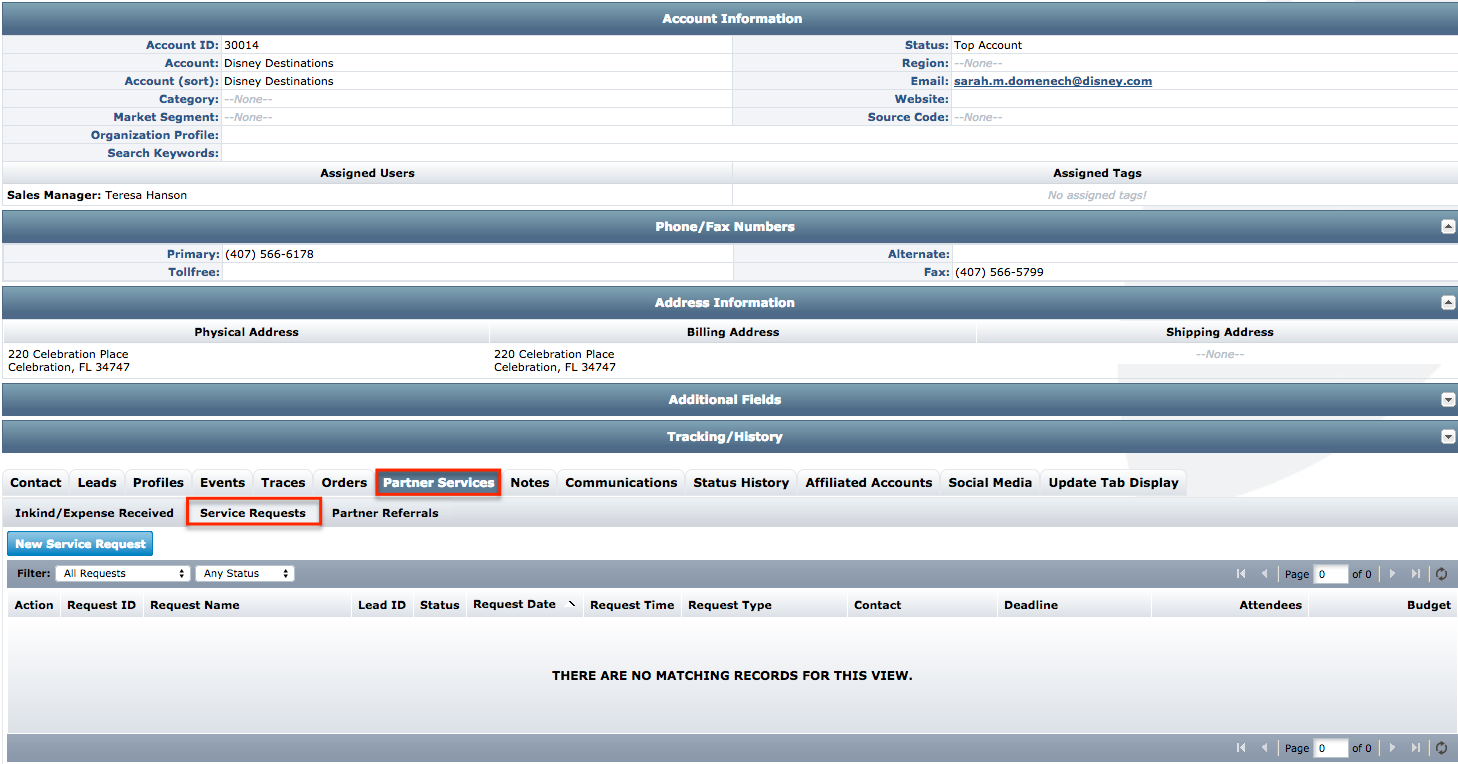Collapse the Address Information section
The image size is (1458, 764).
(x=1447, y=303)
